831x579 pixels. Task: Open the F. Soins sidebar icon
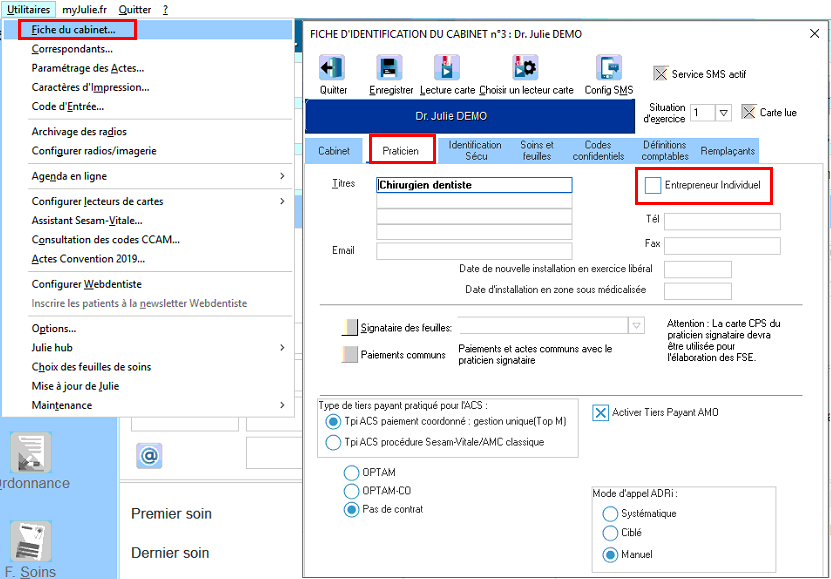pyautogui.click(x=31, y=541)
